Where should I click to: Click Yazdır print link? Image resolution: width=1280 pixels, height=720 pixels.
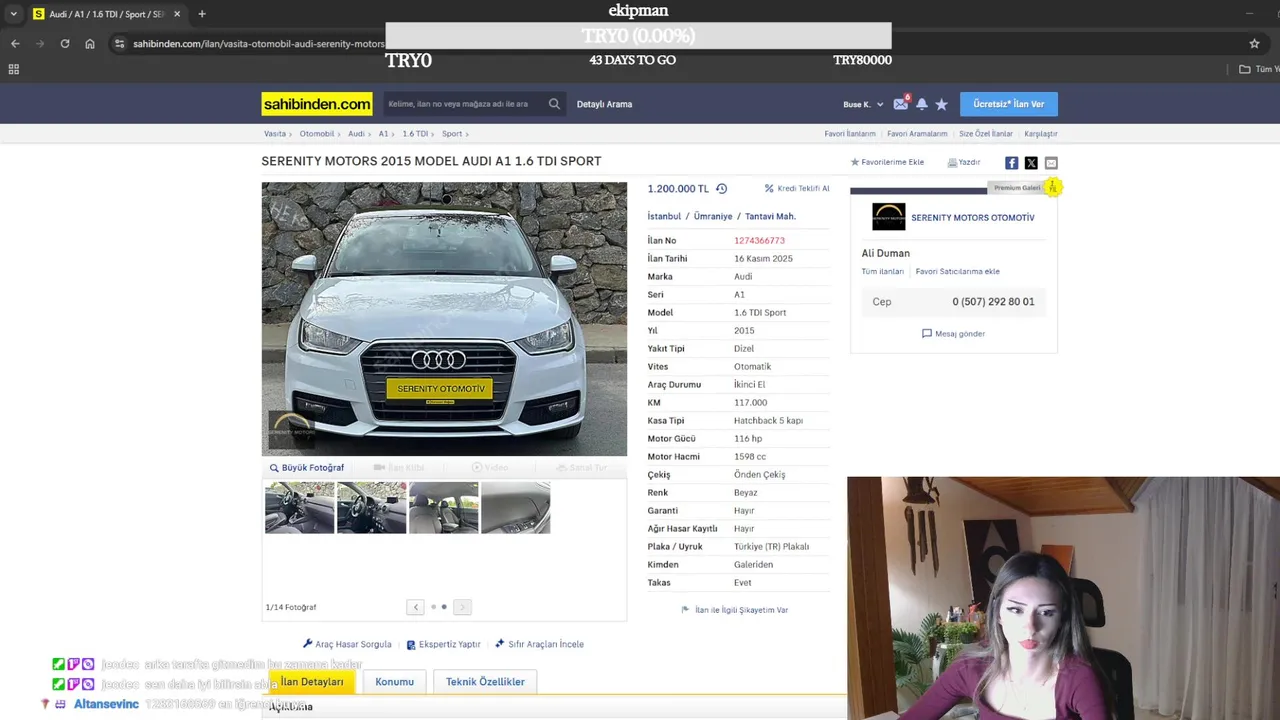(x=964, y=162)
